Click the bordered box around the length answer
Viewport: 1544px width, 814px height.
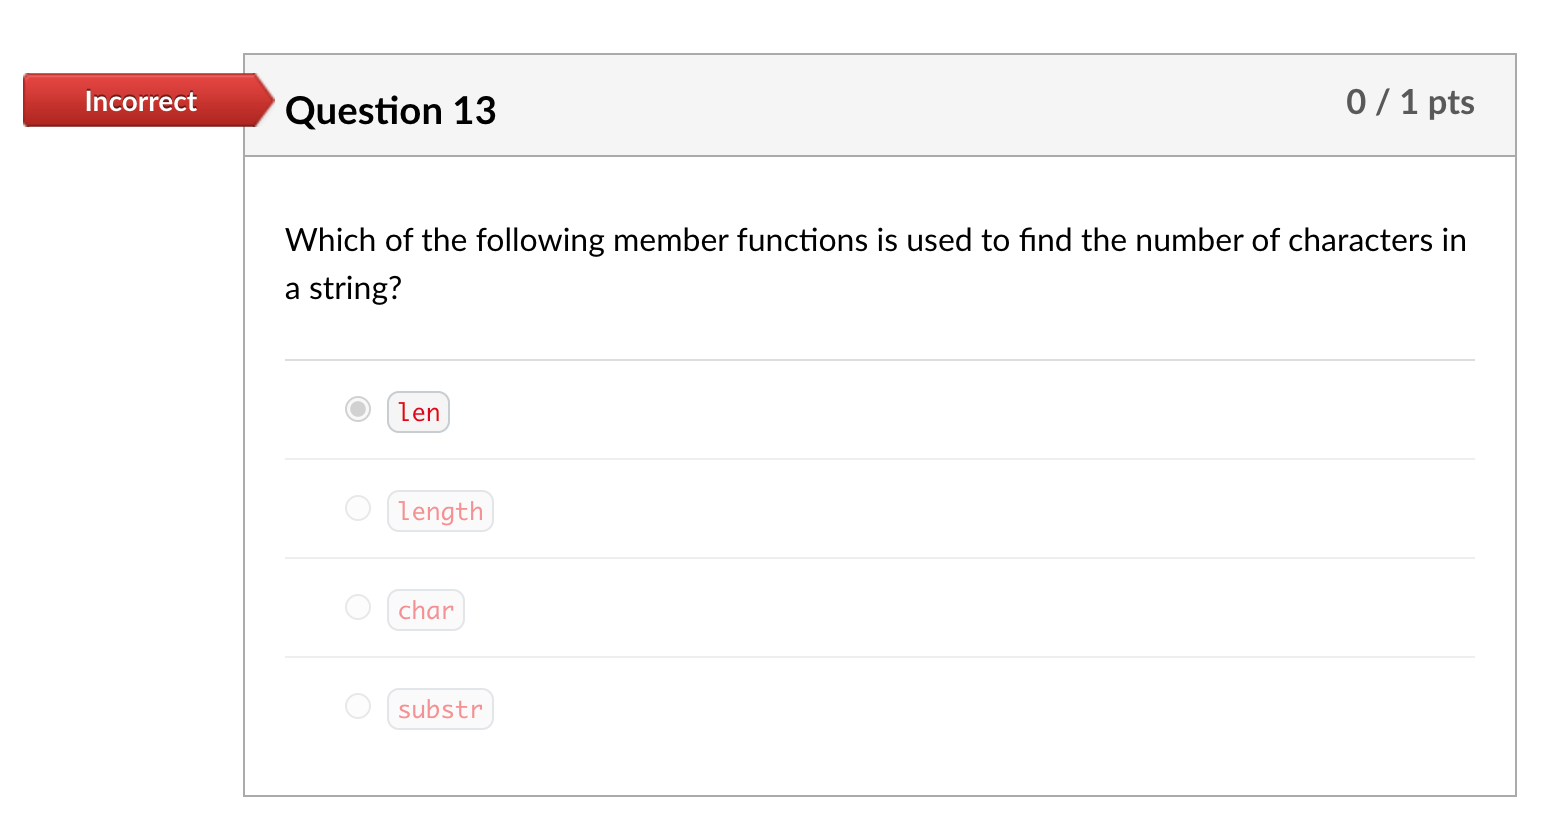440,510
